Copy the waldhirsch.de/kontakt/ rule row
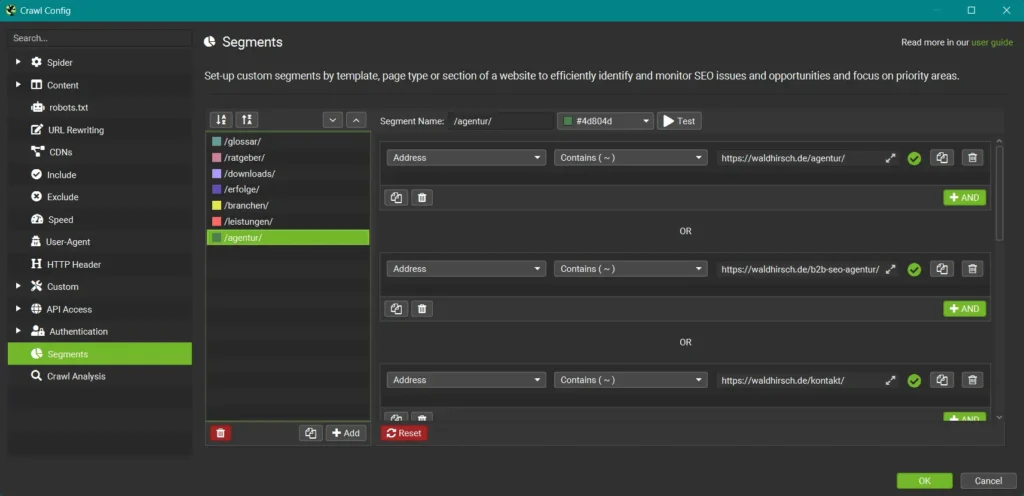This screenshot has height=496, width=1024. tap(942, 380)
